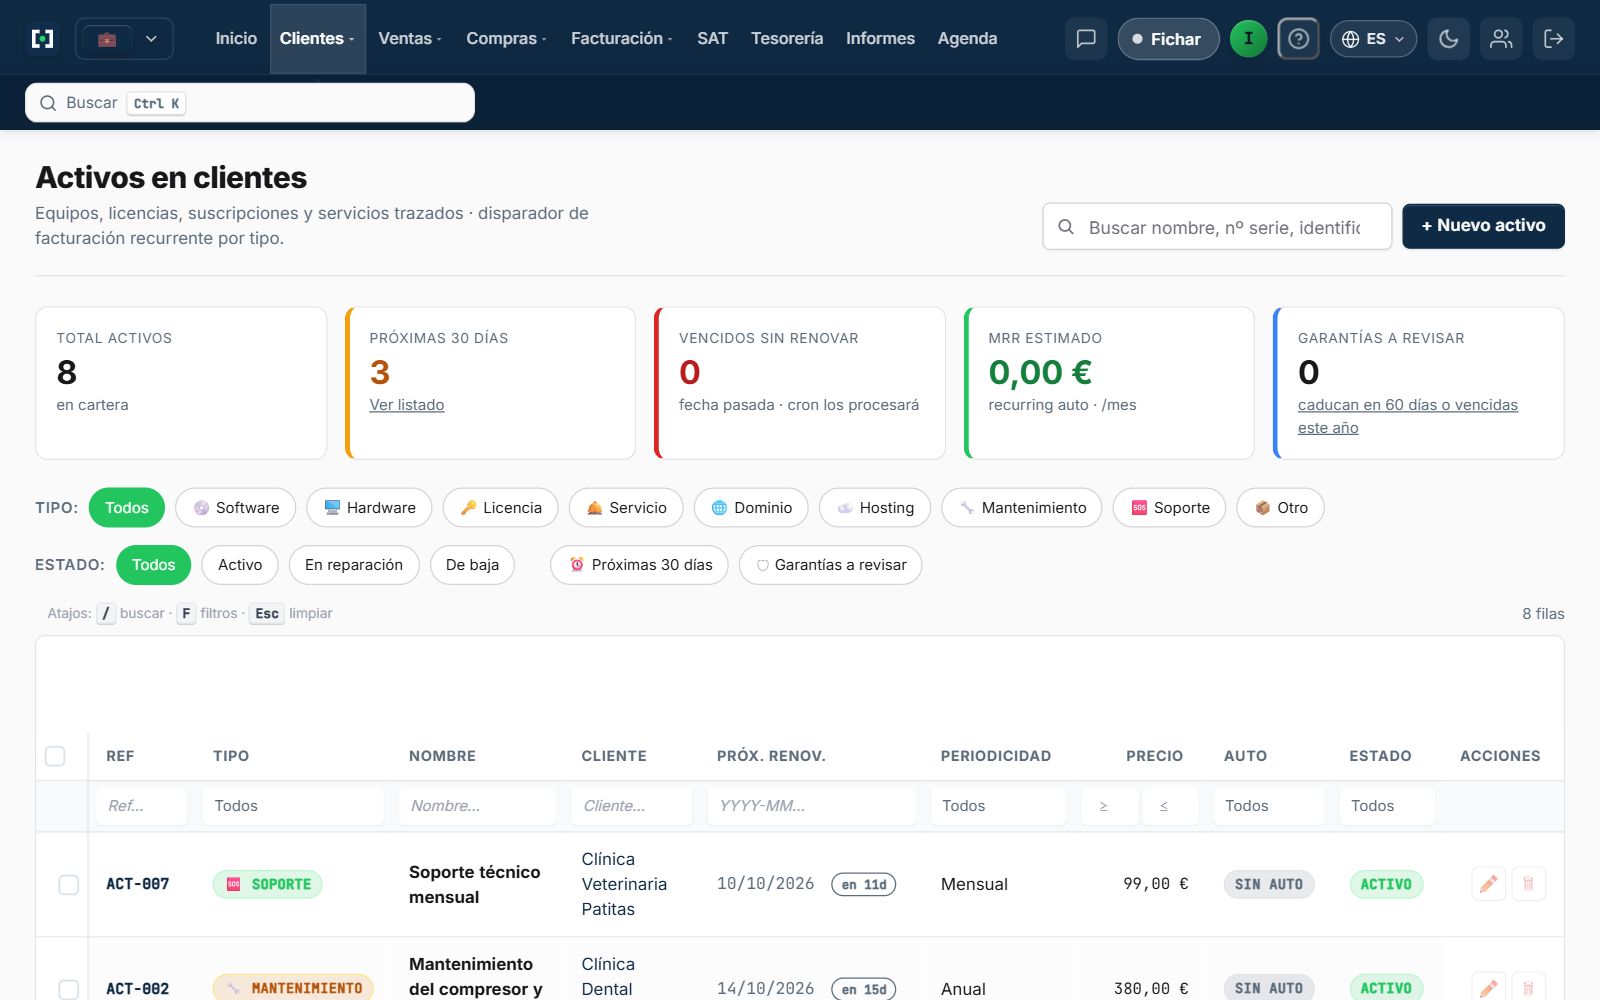Filter type by Dominio chip
1600x1000 pixels.
pos(751,508)
